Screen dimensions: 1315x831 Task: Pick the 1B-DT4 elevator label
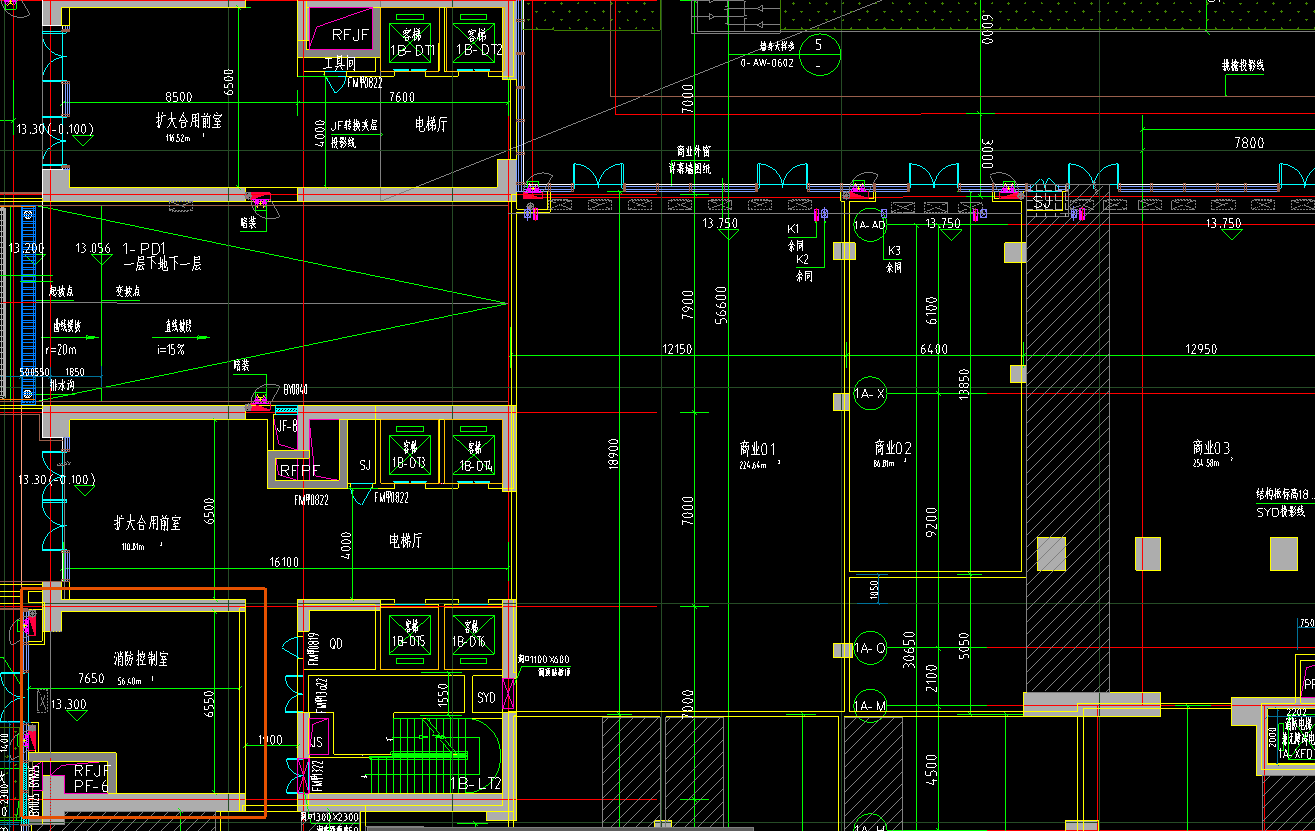click(475, 465)
